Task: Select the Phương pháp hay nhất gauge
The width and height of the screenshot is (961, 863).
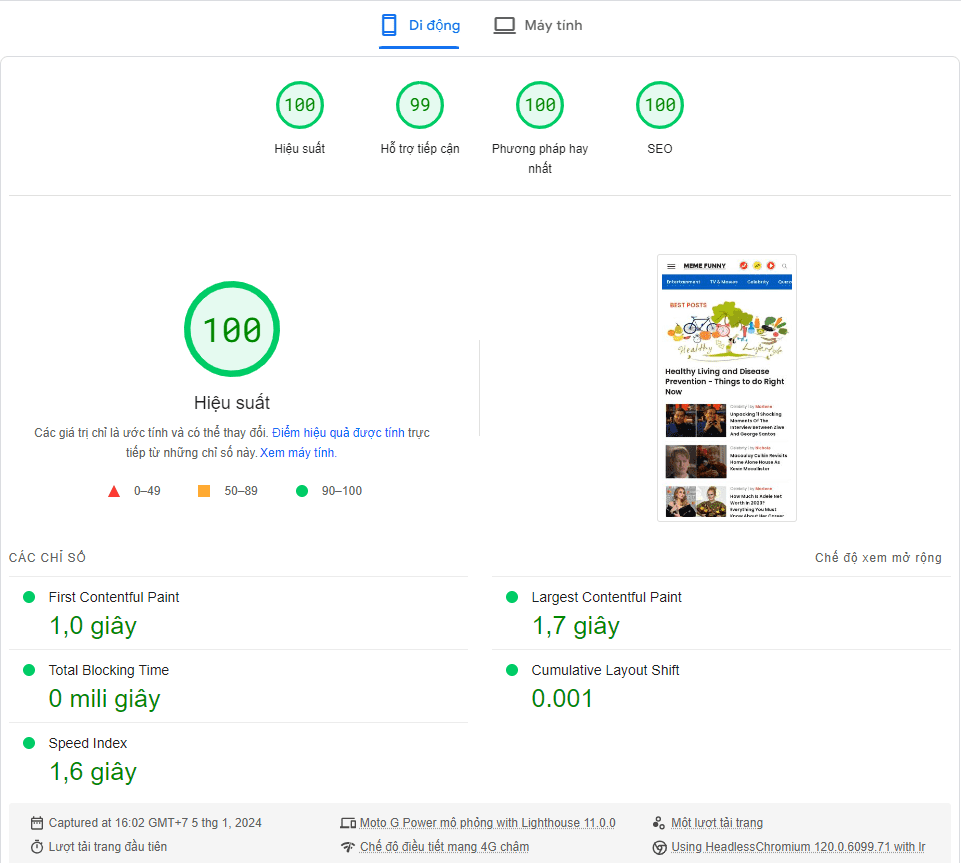Action: 540,105
